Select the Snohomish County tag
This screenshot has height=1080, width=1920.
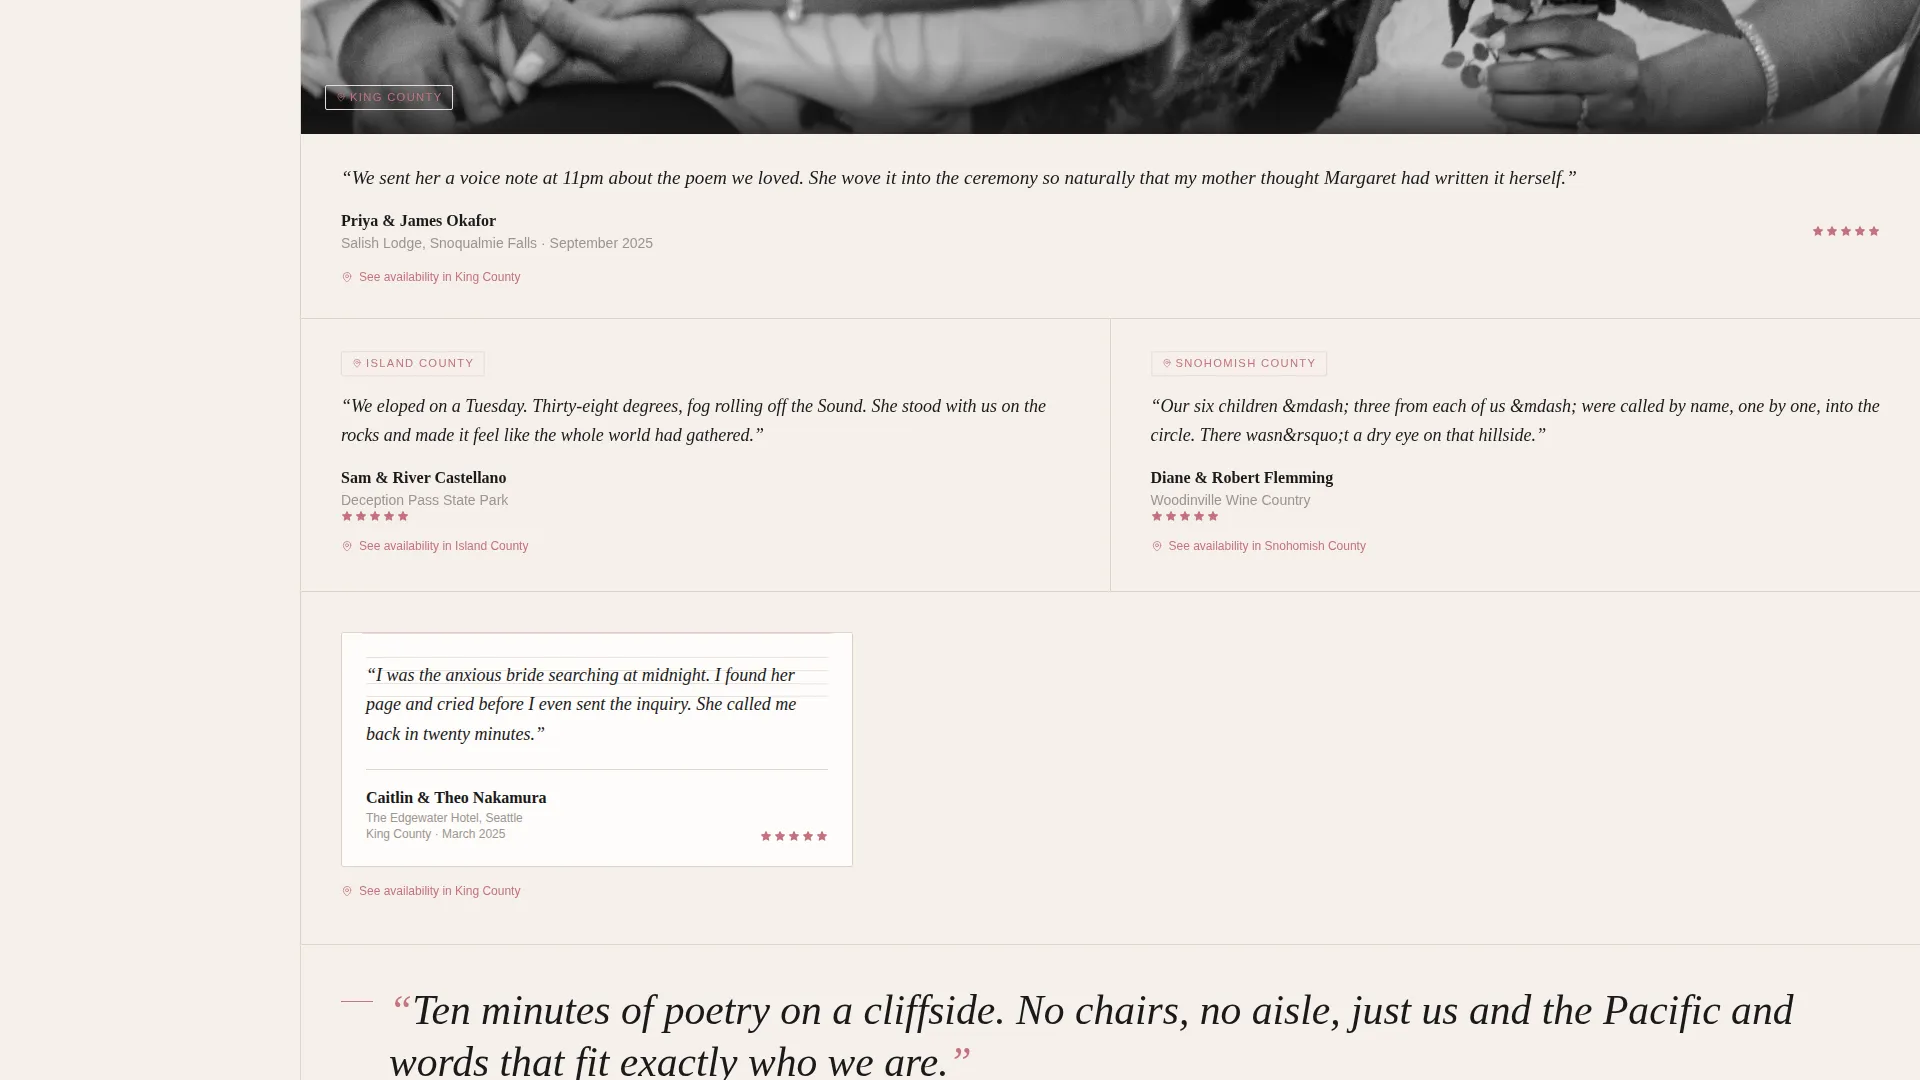click(1239, 363)
